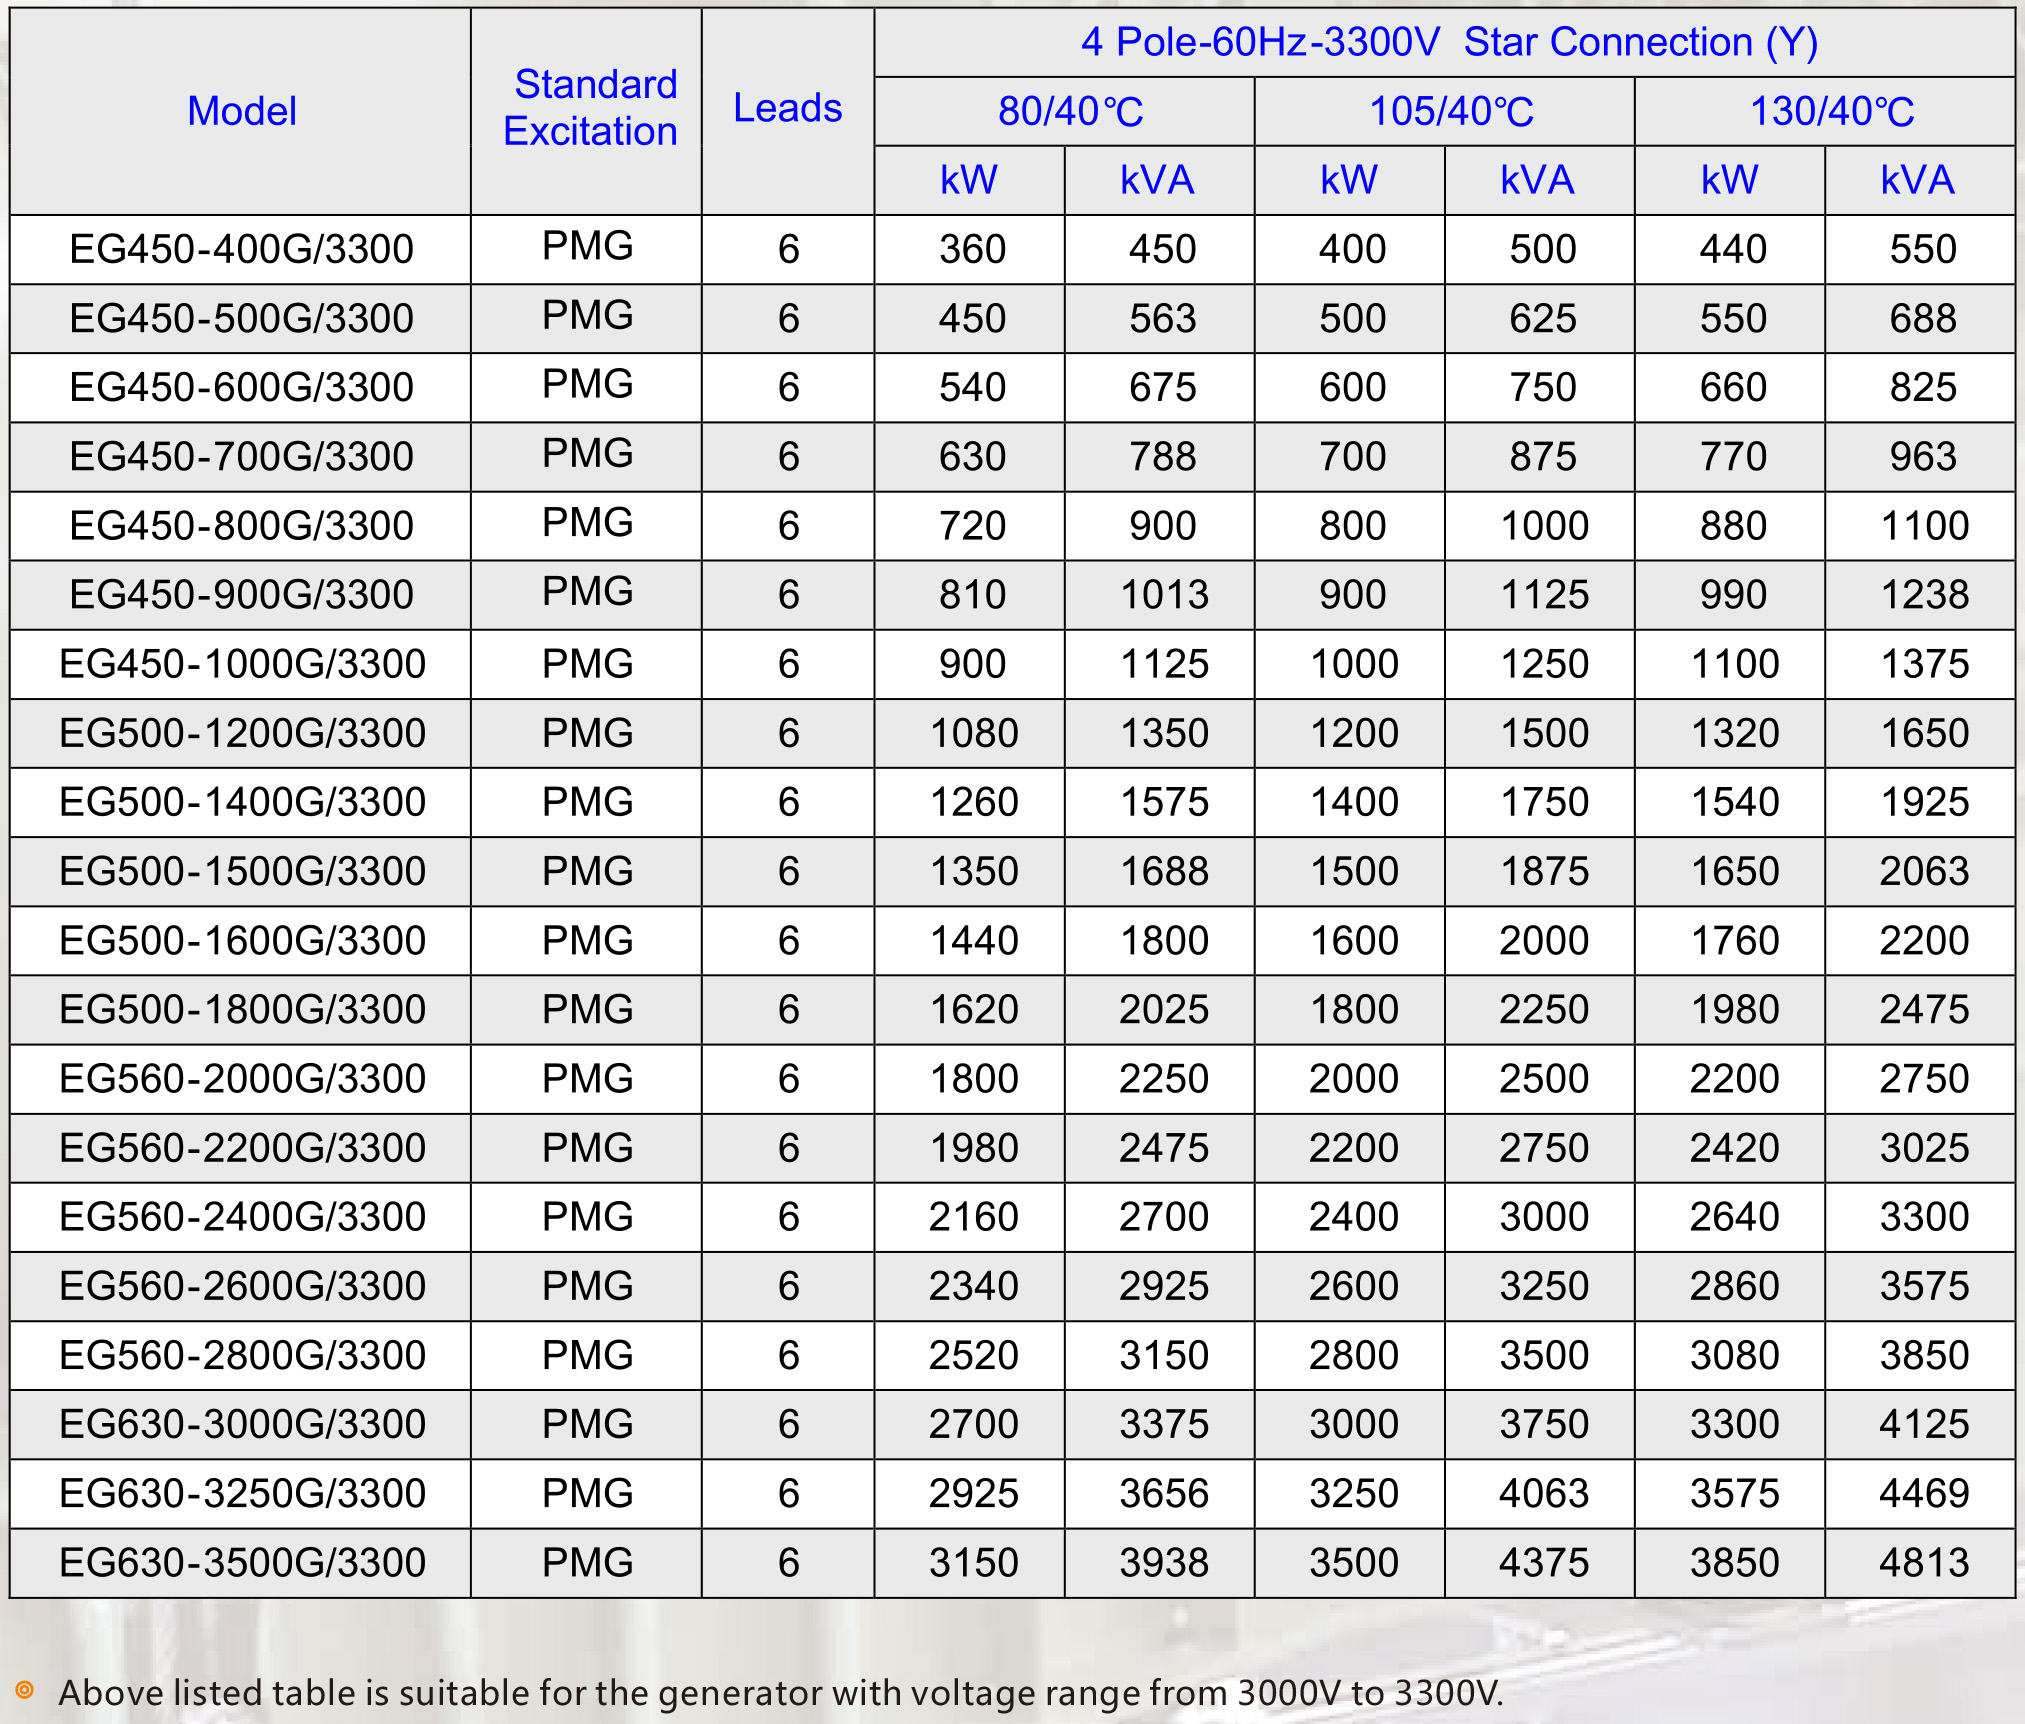This screenshot has height=1724, width=2025.
Task: Click the 105/40°C temperature header
Action: pyautogui.click(x=1451, y=111)
